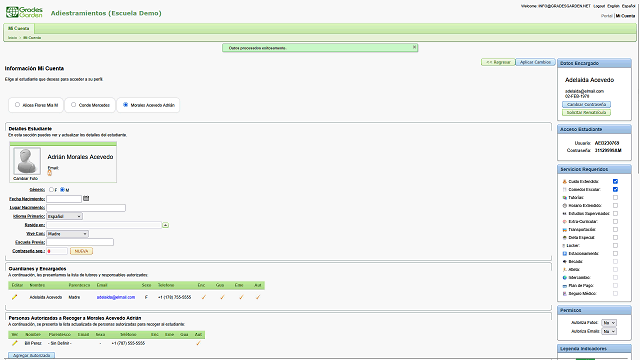Click Solicitar Rematrícula button
The image size is (640, 360).
point(586,113)
